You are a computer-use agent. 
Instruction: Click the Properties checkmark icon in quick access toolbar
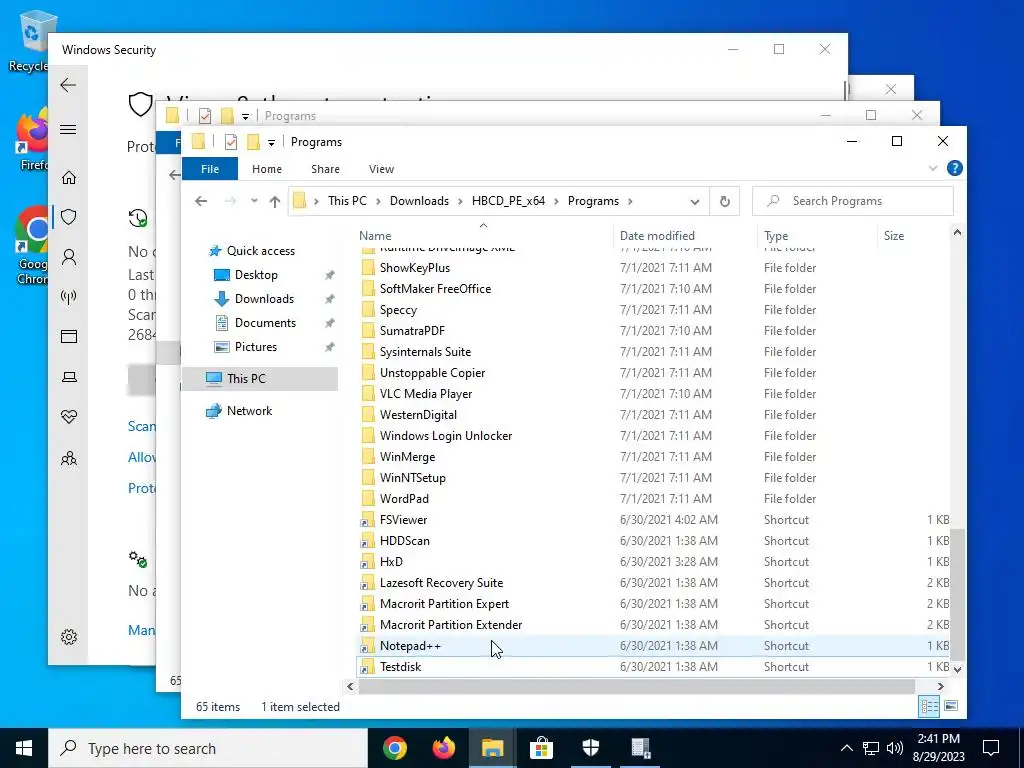coord(231,142)
